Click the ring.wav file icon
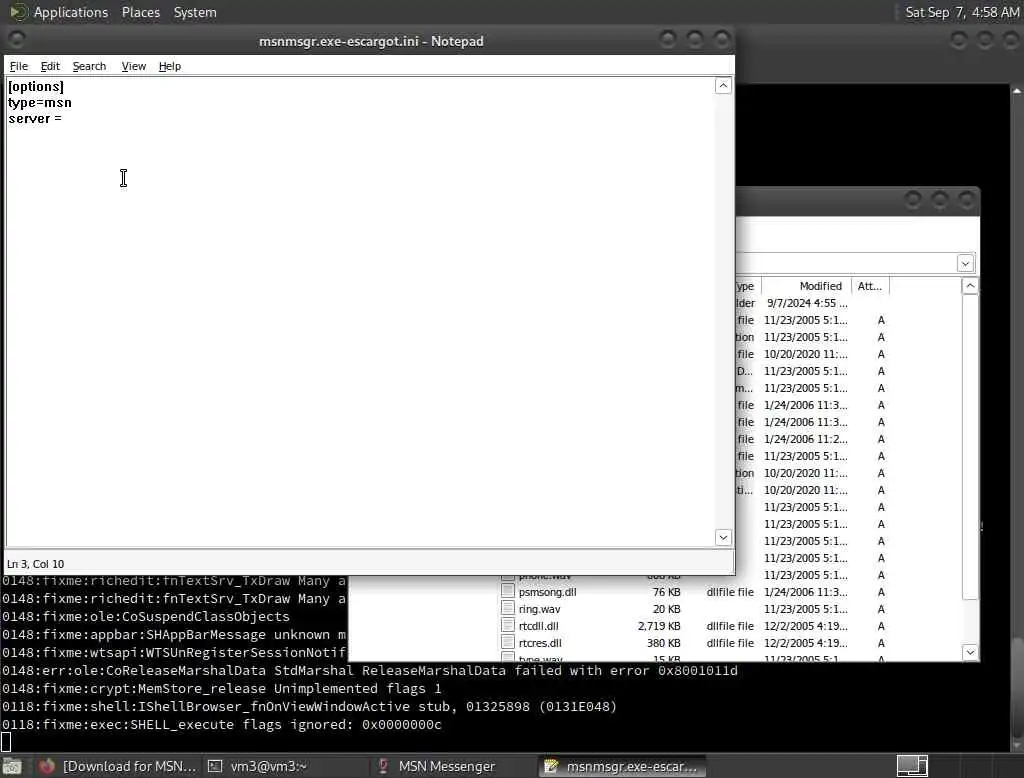 click(x=508, y=608)
